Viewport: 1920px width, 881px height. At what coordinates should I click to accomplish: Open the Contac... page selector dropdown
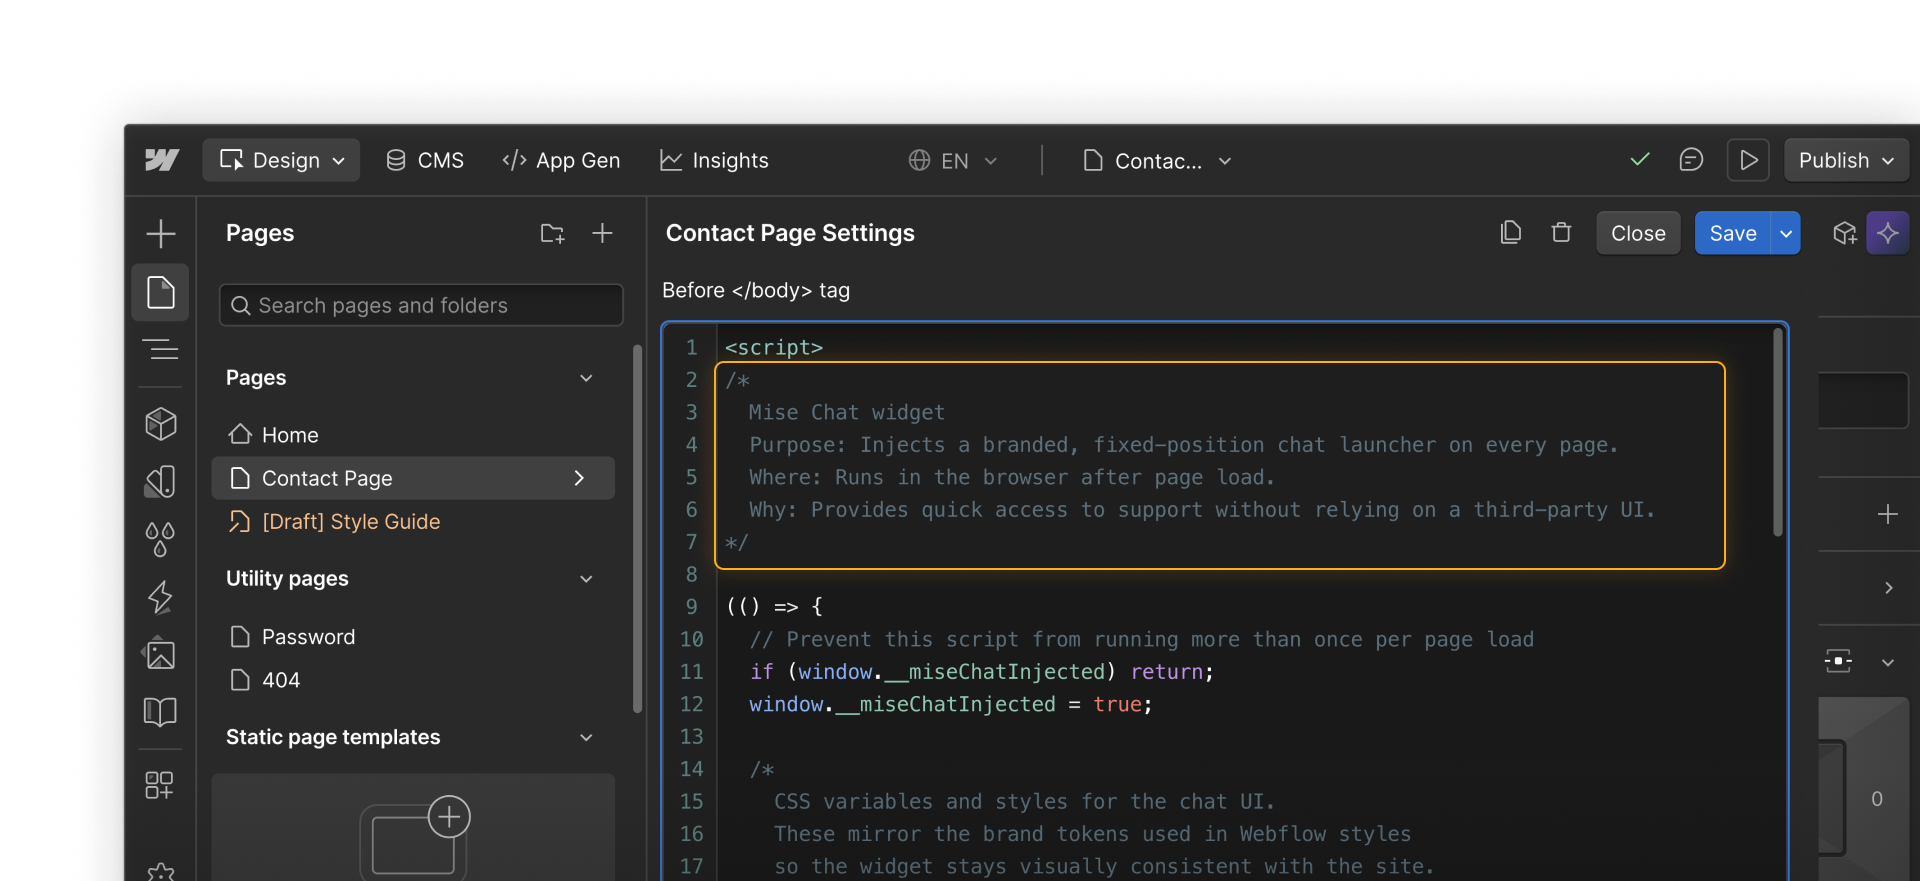click(1158, 160)
